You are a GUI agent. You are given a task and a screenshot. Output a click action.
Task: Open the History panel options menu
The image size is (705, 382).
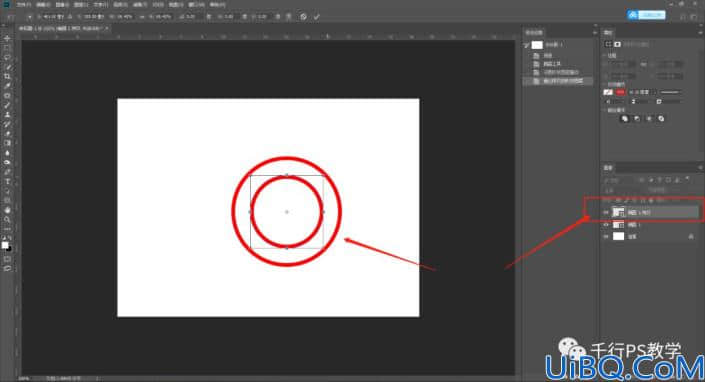point(594,32)
